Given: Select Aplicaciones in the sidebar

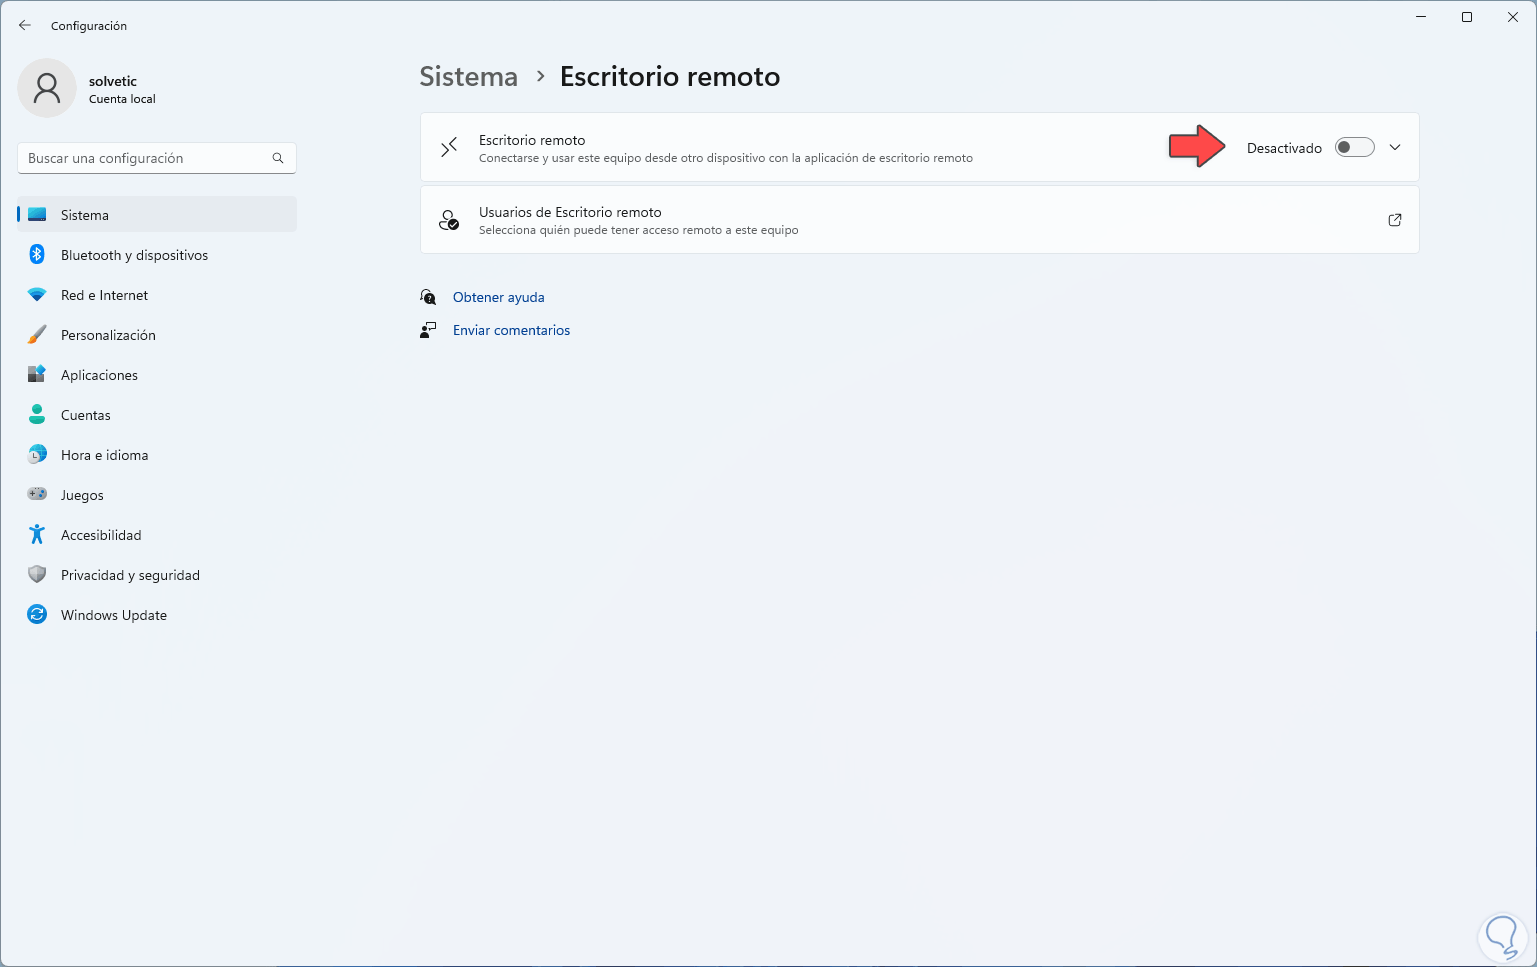Looking at the screenshot, I should pyautogui.click(x=99, y=375).
